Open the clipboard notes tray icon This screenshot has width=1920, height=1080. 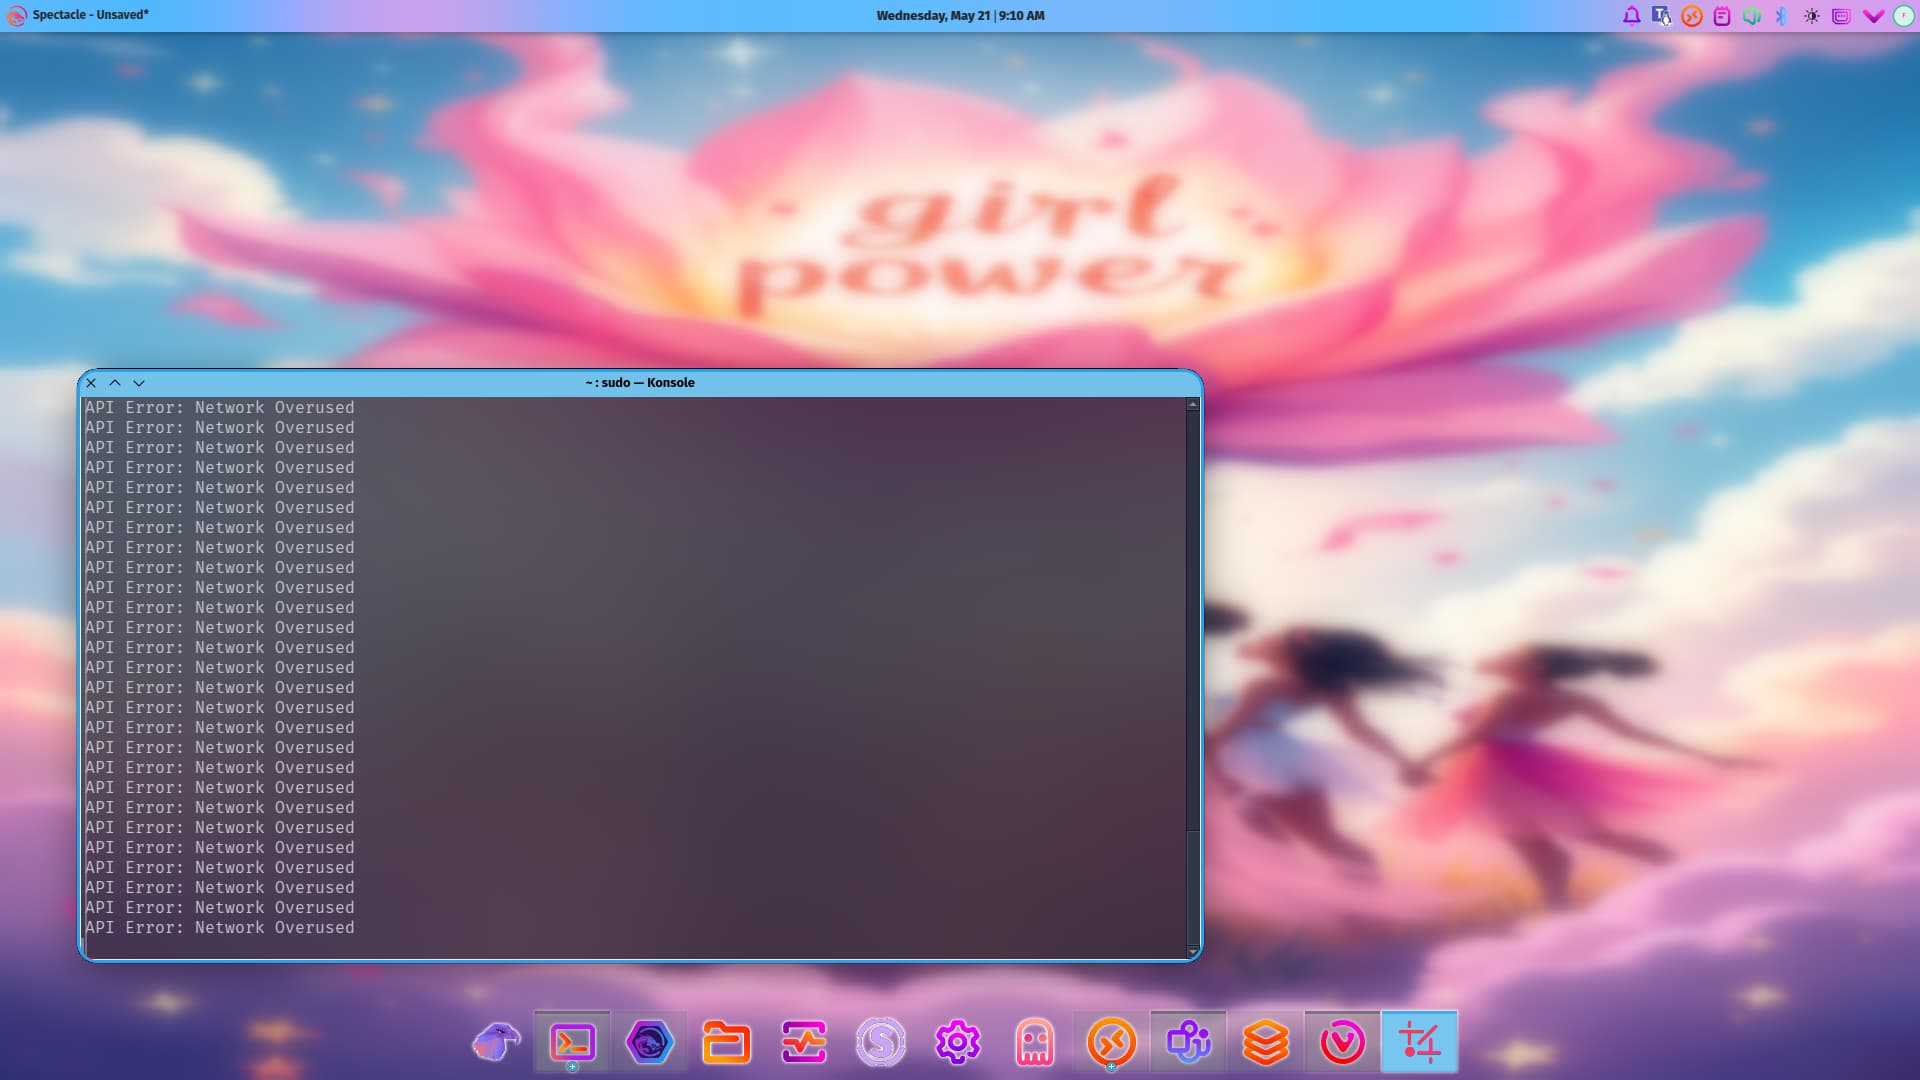point(1721,16)
